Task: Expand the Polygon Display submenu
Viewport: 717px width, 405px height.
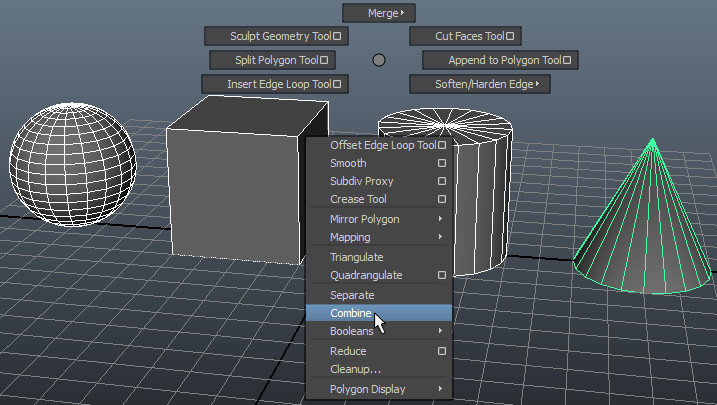Action: pyautogui.click(x=378, y=389)
